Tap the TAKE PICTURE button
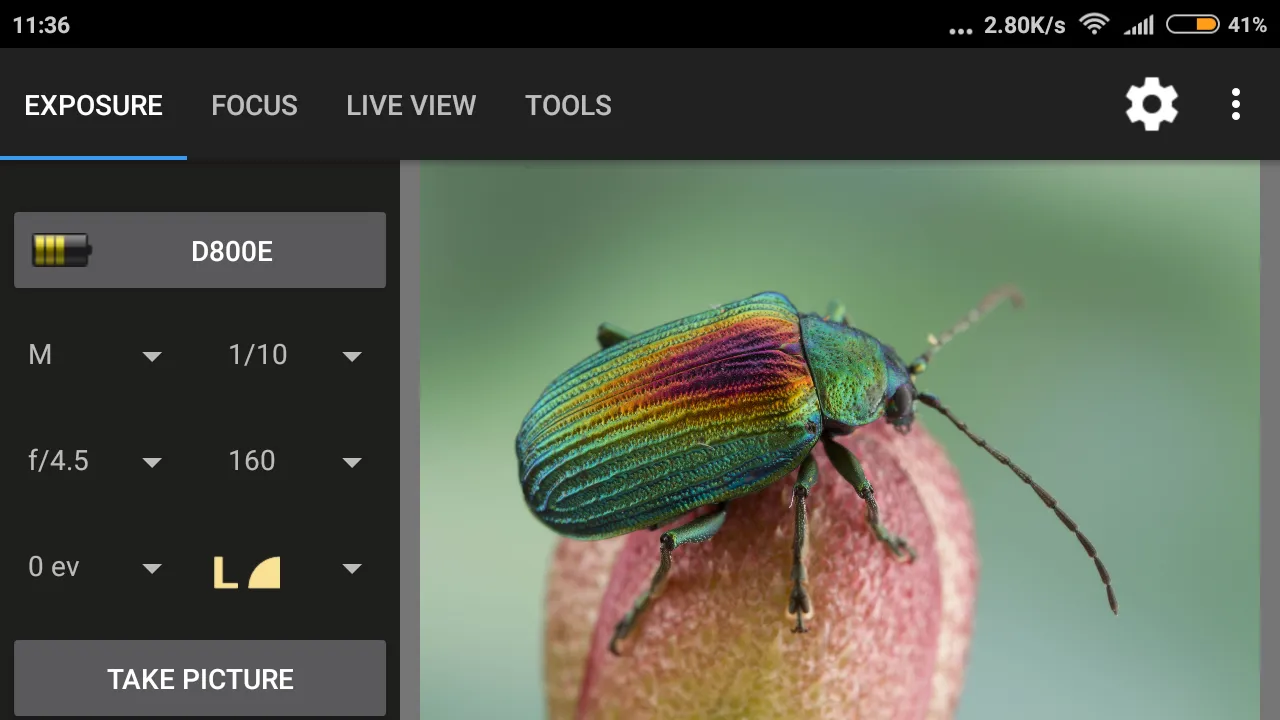The width and height of the screenshot is (1280, 720). [200, 679]
